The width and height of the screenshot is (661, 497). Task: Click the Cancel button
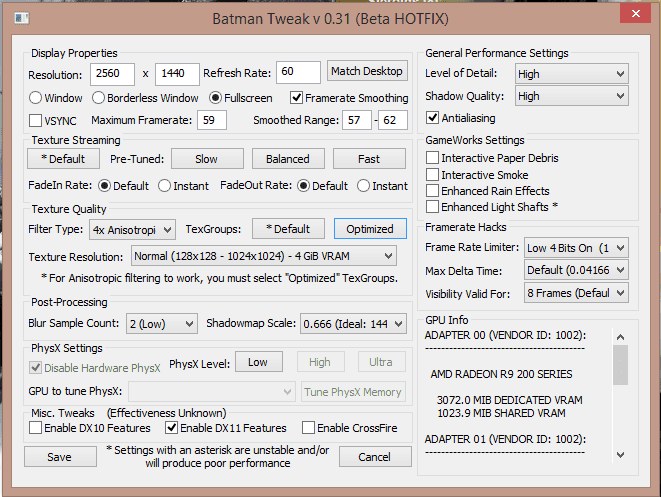point(375,456)
